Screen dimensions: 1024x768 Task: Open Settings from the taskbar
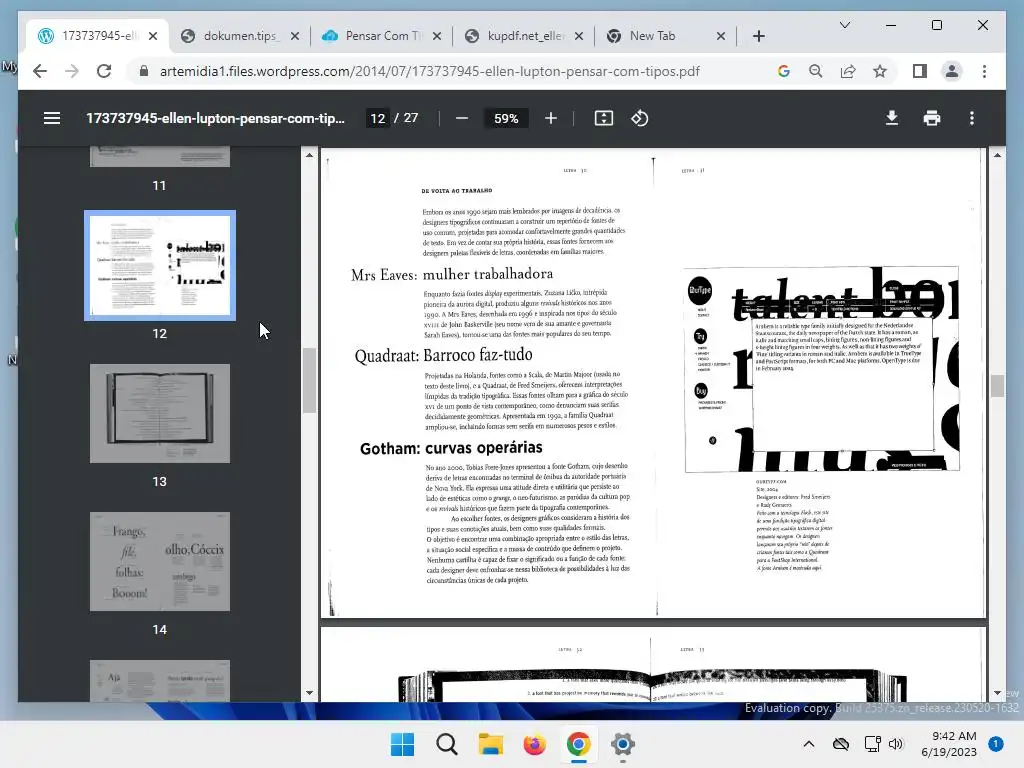pyautogui.click(x=622, y=744)
